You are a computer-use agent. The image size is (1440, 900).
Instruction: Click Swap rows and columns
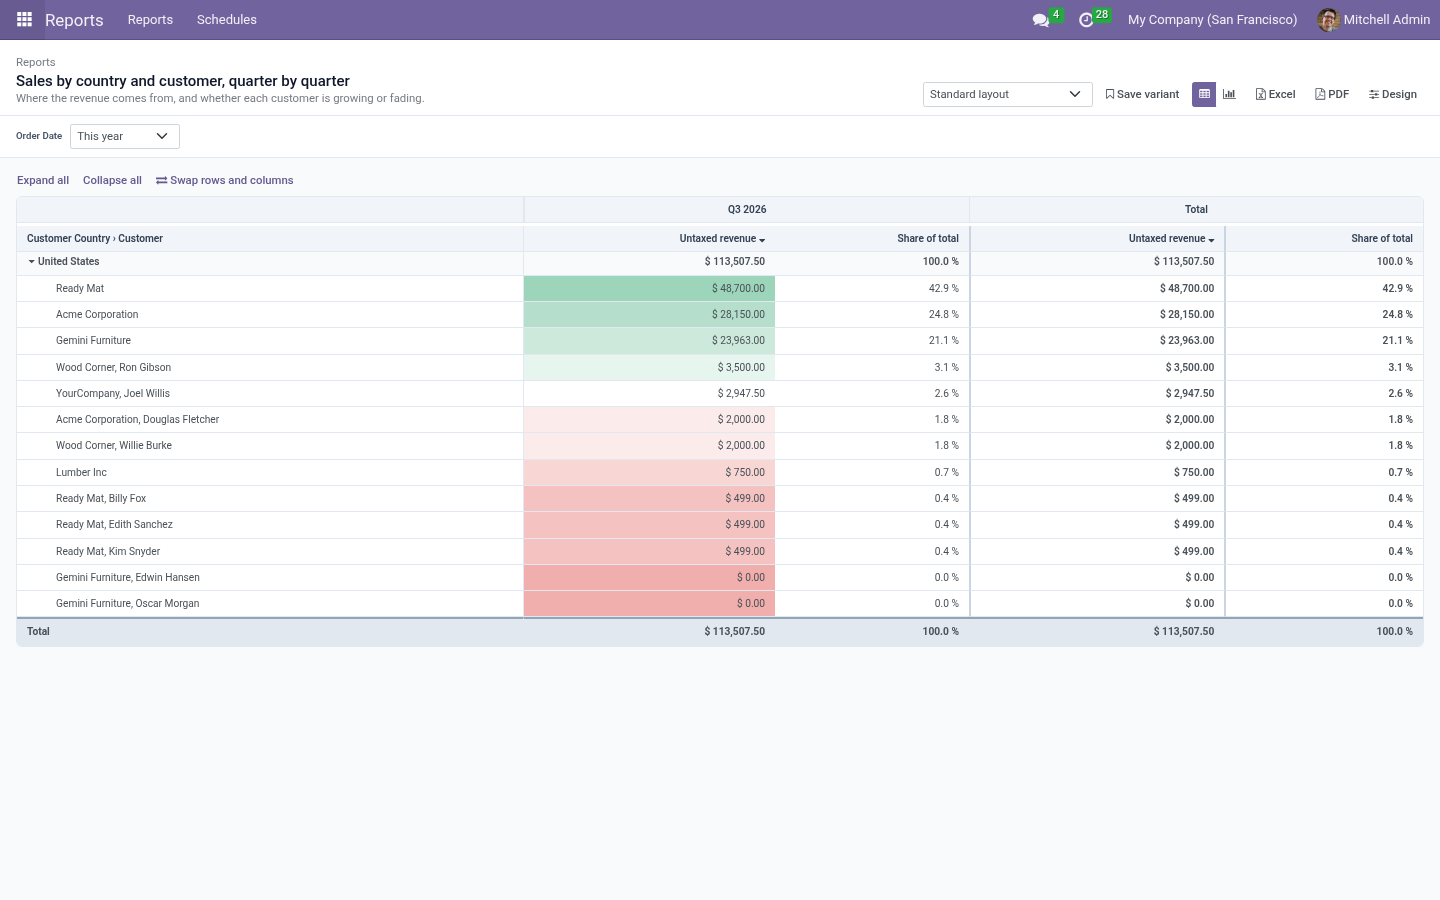[225, 181]
